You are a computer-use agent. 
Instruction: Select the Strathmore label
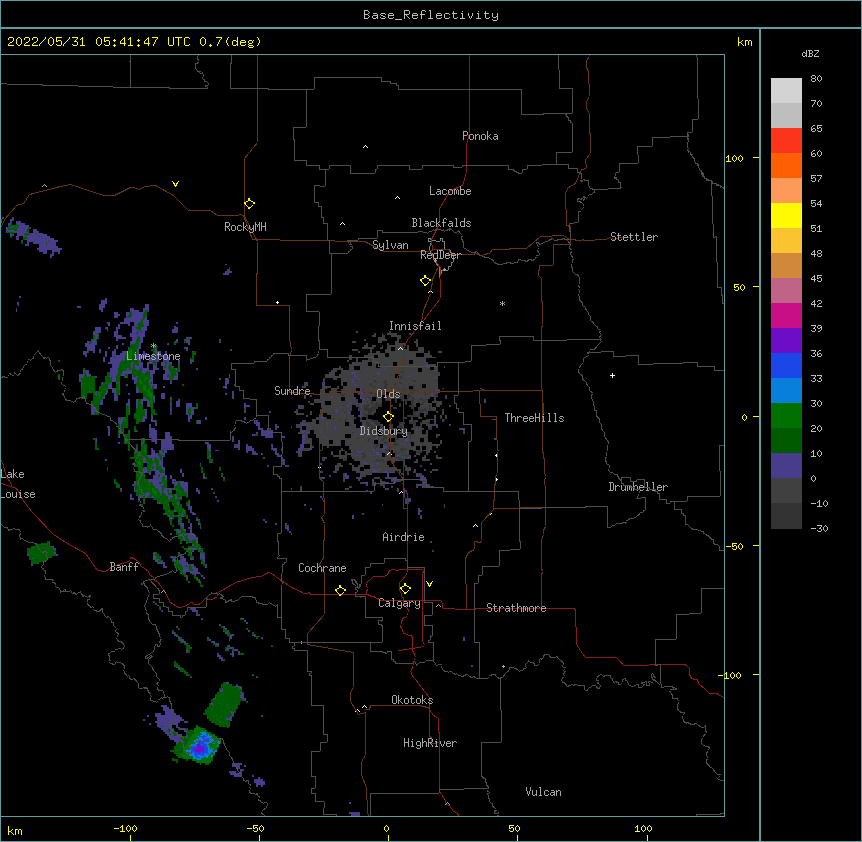[x=516, y=608]
